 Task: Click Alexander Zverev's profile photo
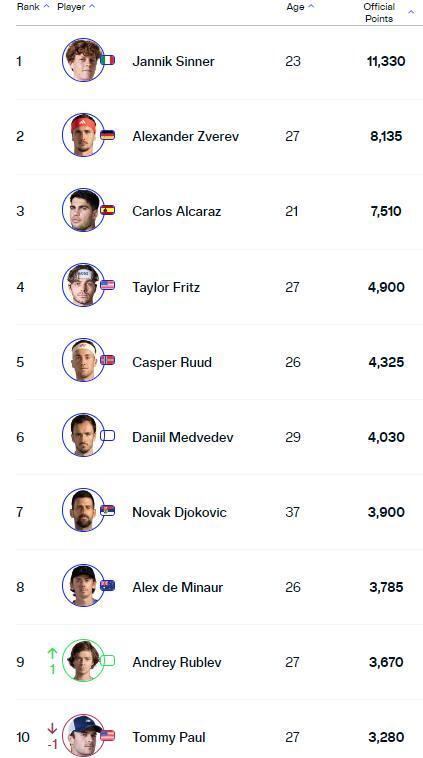coord(83,135)
